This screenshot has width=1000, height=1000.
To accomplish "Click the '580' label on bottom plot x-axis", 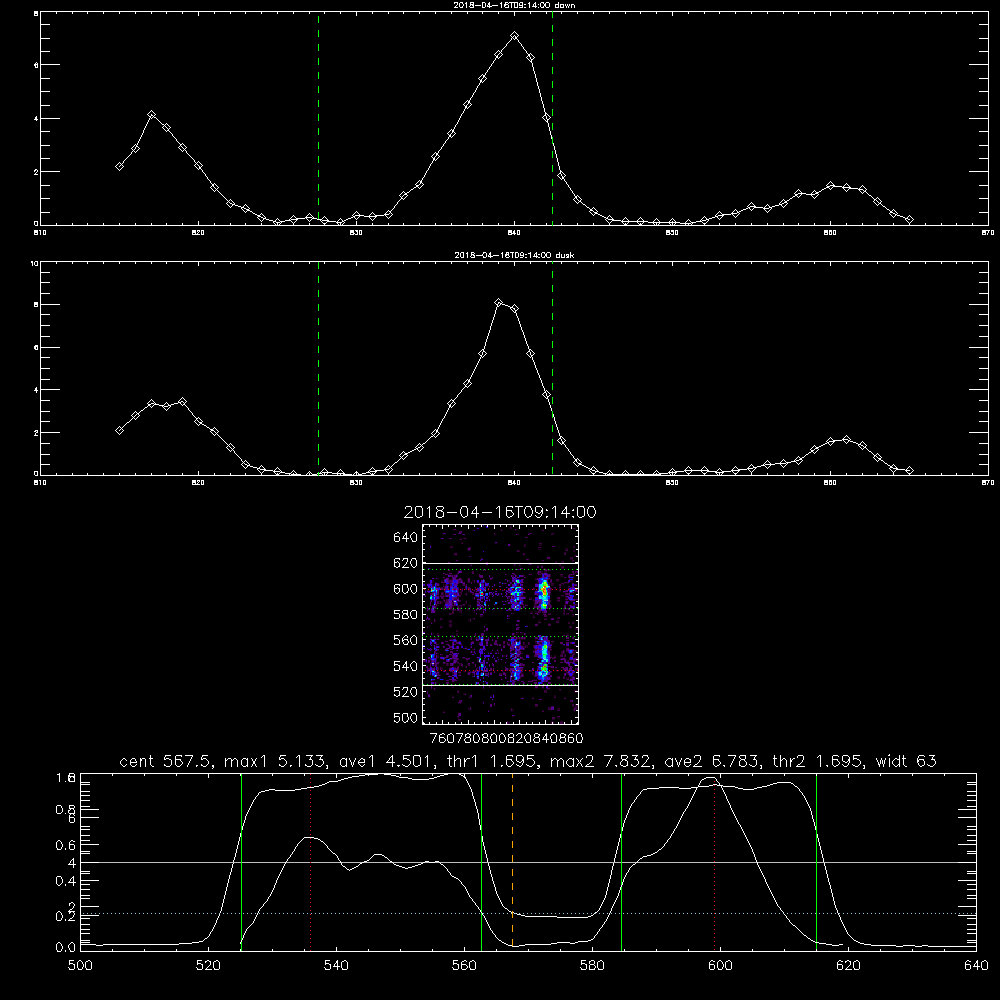I will 592,966.
